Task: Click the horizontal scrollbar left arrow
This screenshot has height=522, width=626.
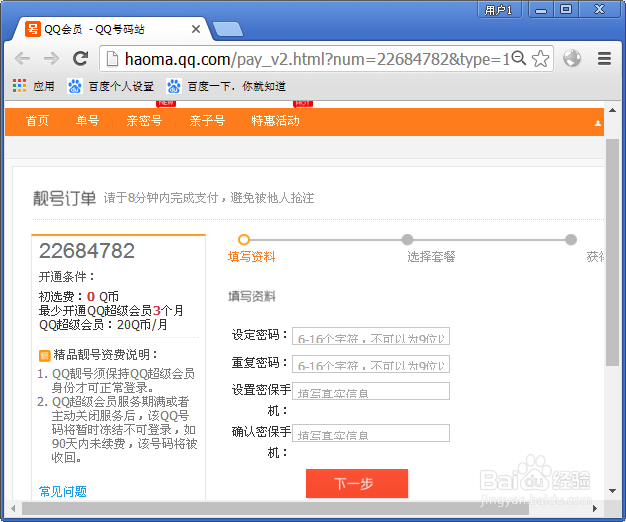Action: pos(13,508)
